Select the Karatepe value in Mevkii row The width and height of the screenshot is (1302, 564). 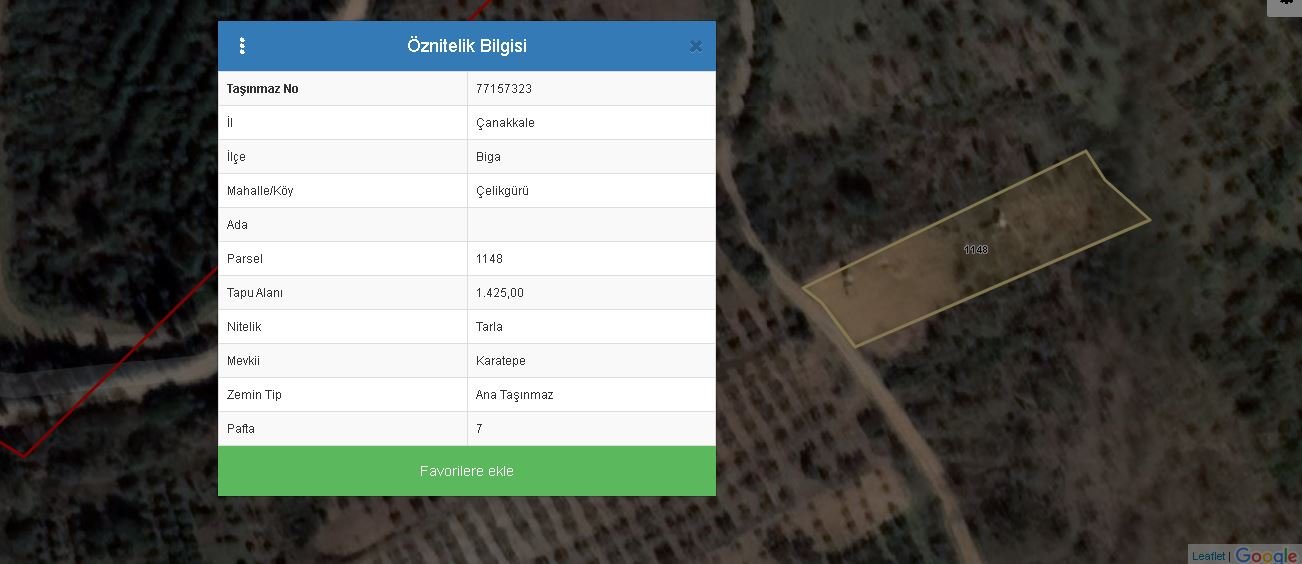(501, 361)
